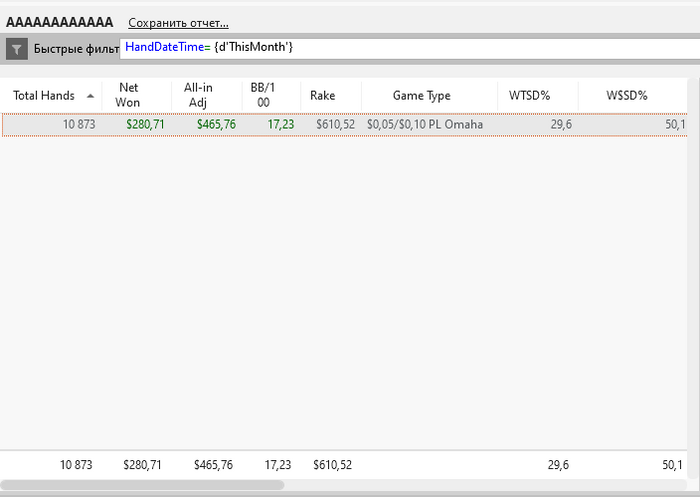Click All-in Adj value $465,76 in row
The height and width of the screenshot is (497, 700).
216,124
